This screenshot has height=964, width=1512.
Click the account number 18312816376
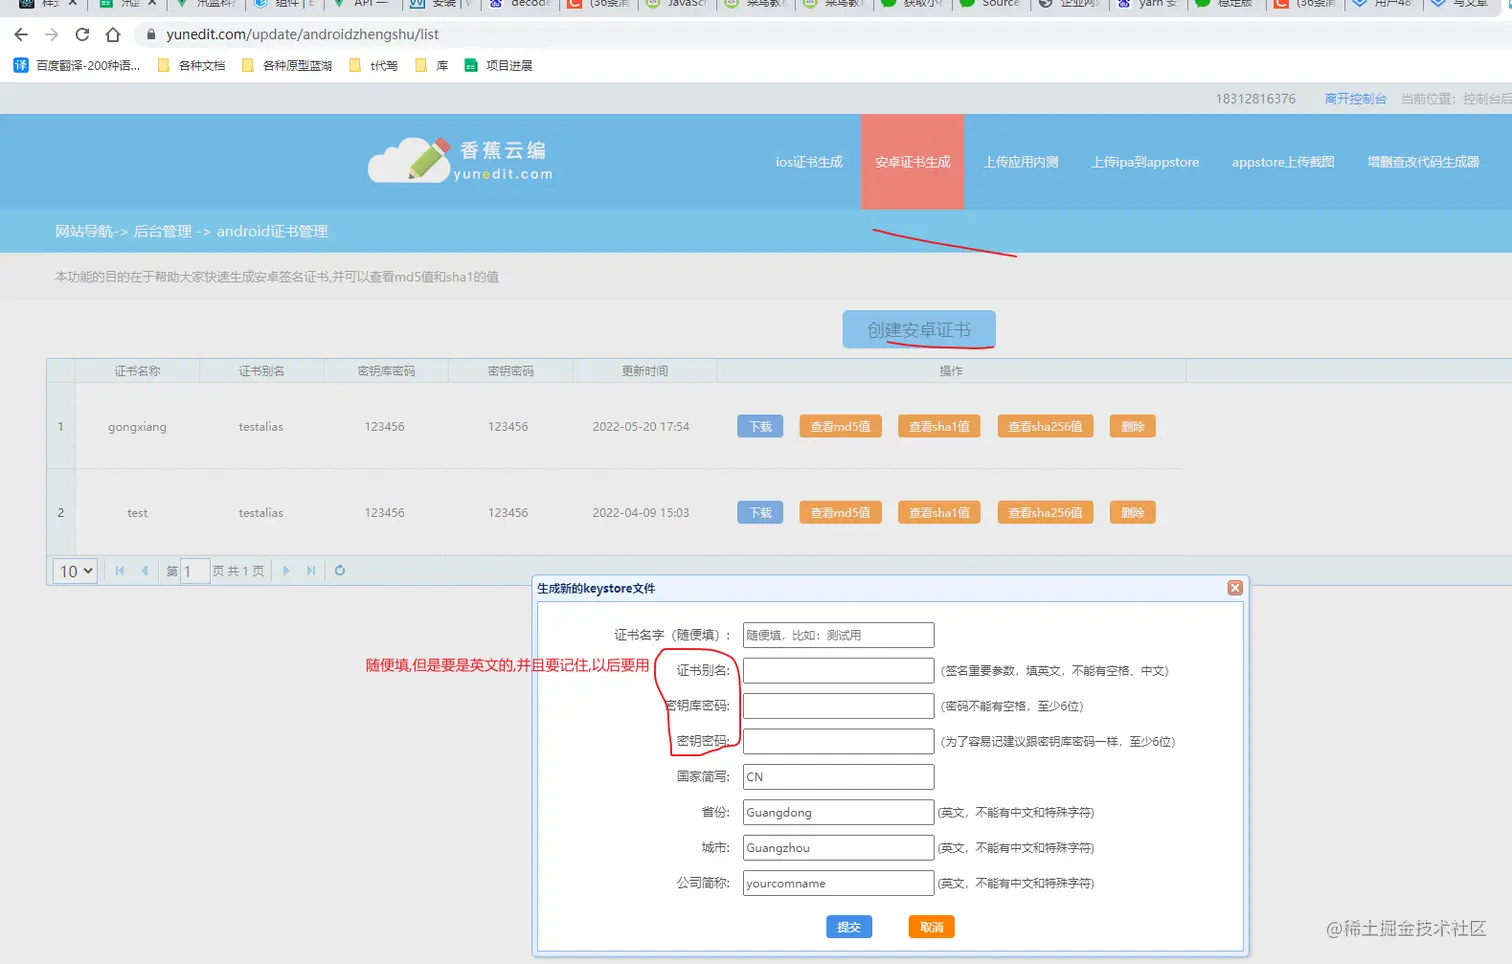click(1255, 99)
